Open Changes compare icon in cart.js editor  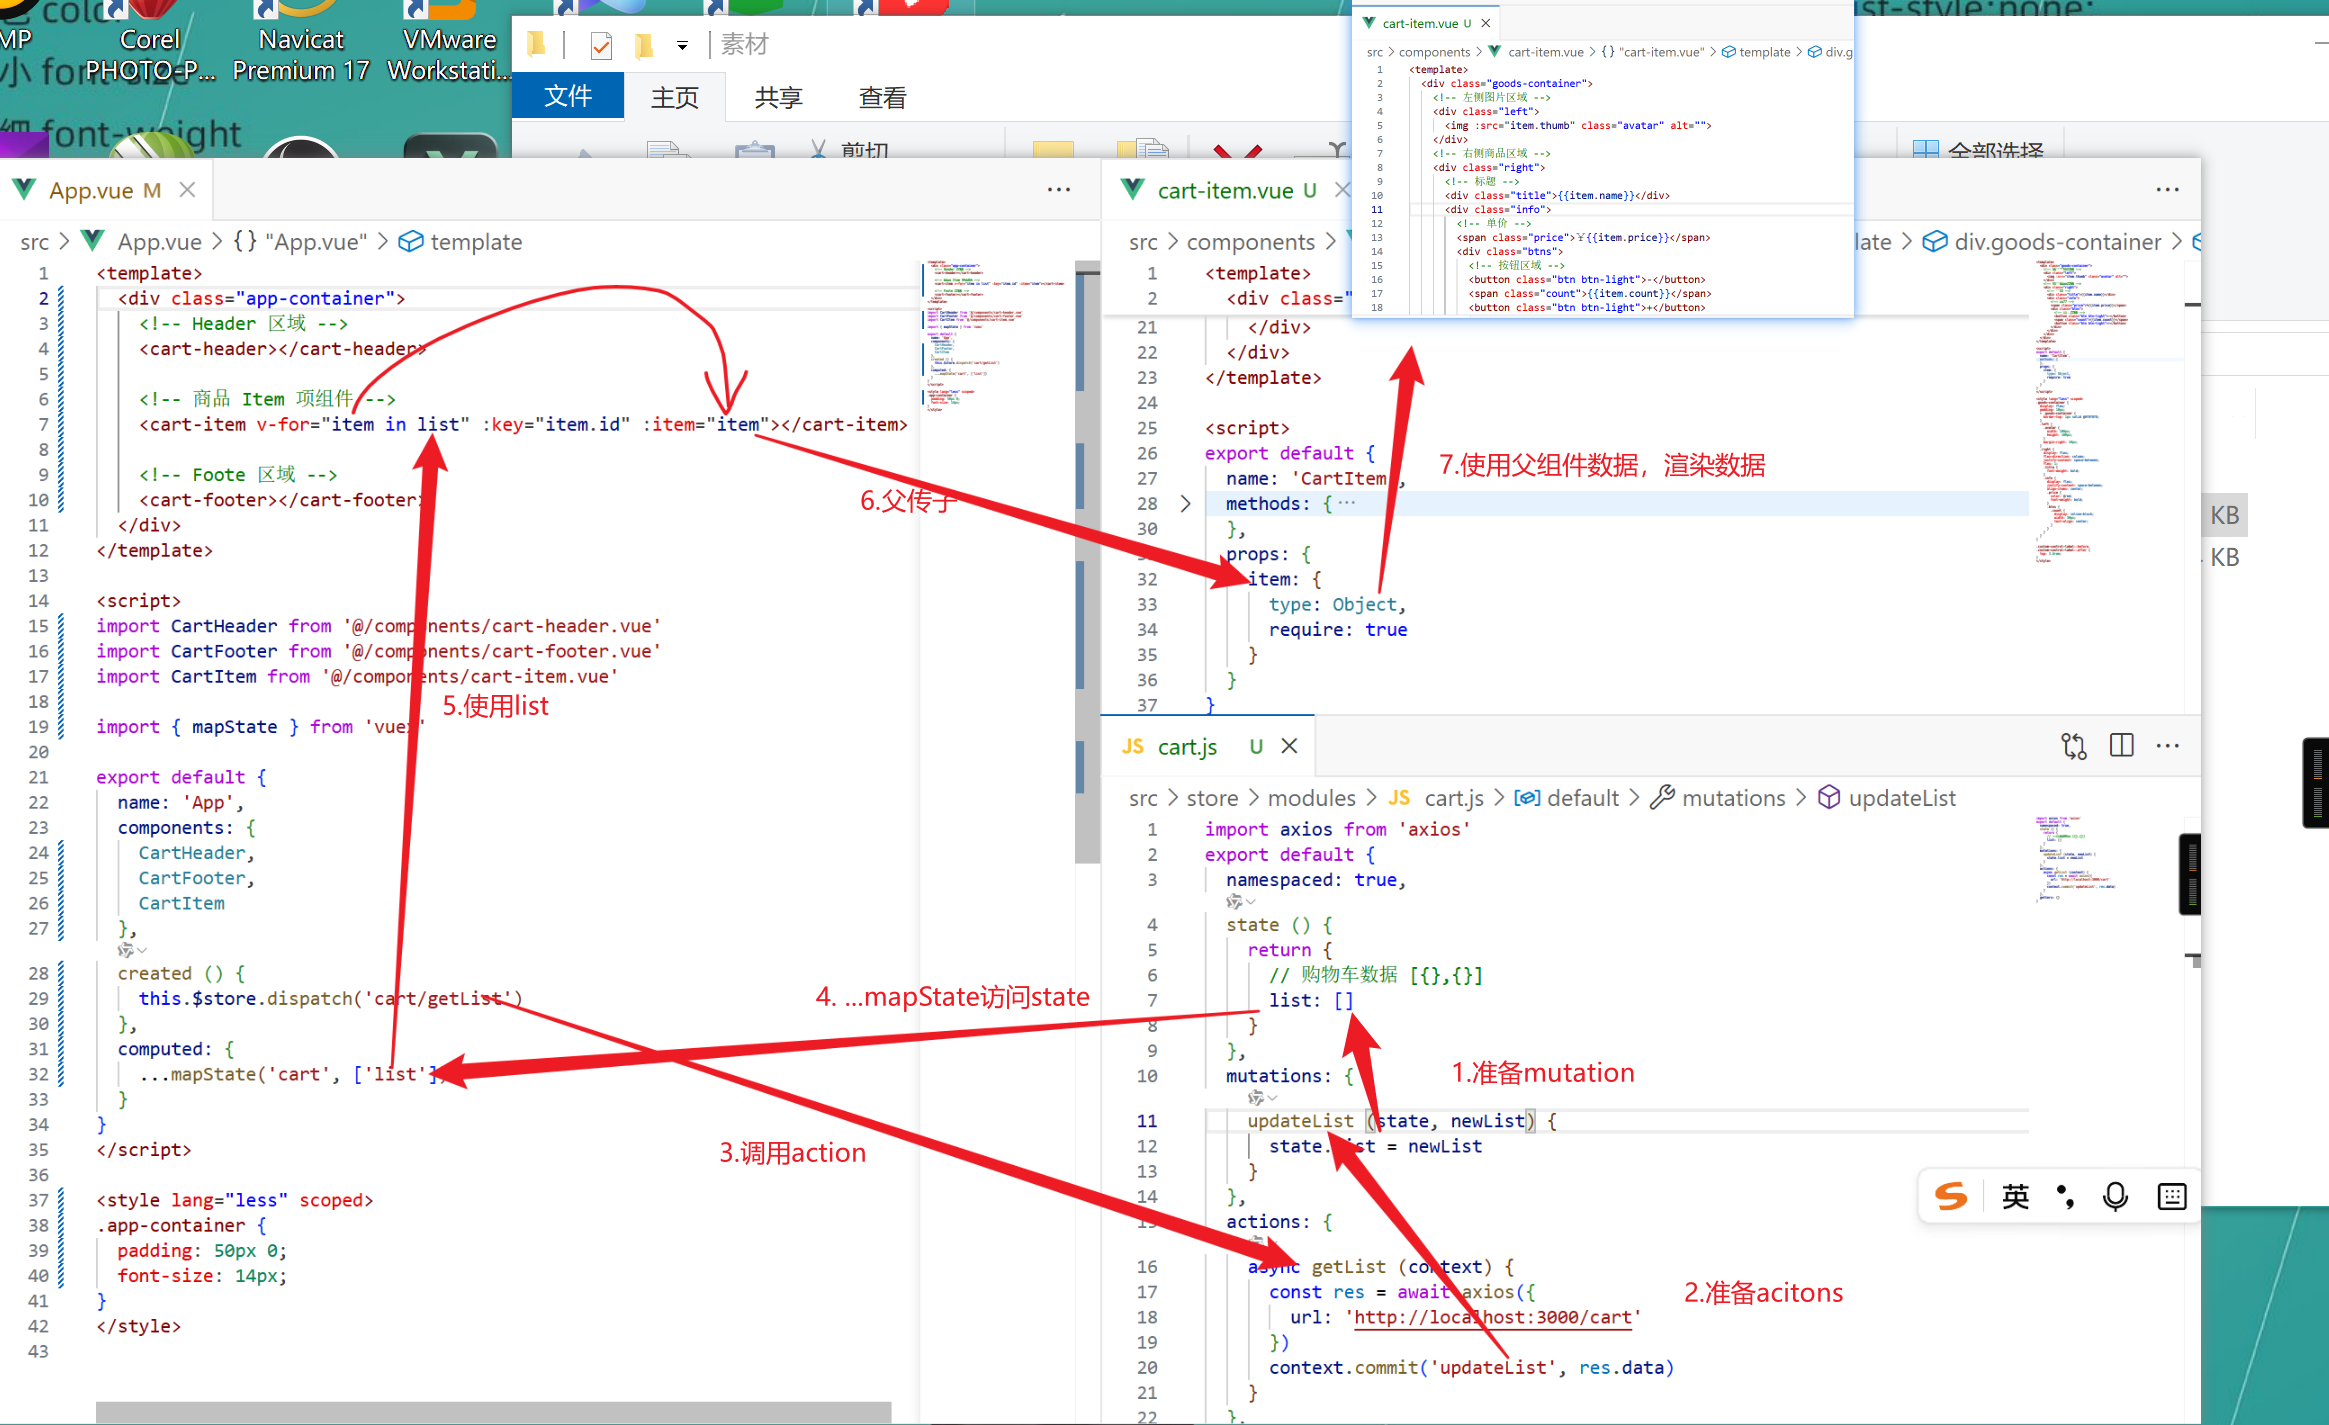2073,746
